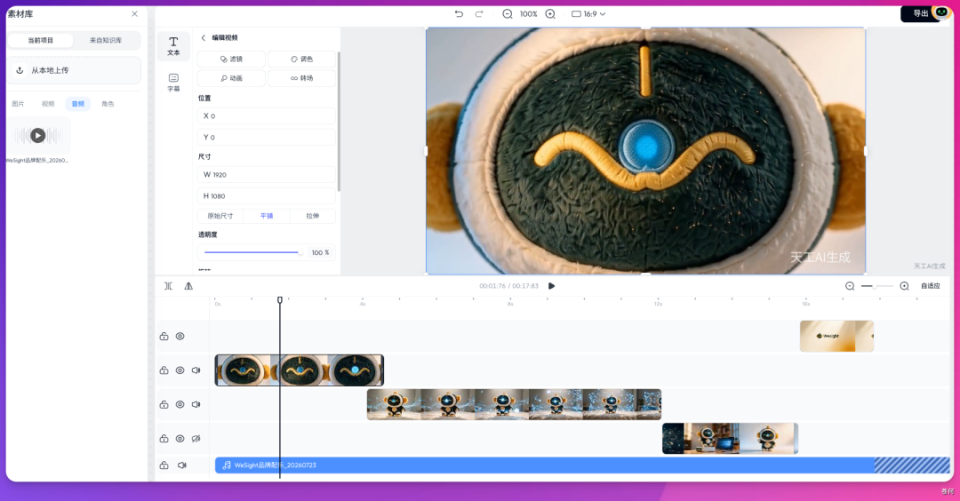Open the 动画 animation options
Screen dimensions: 960x501
(231, 78)
